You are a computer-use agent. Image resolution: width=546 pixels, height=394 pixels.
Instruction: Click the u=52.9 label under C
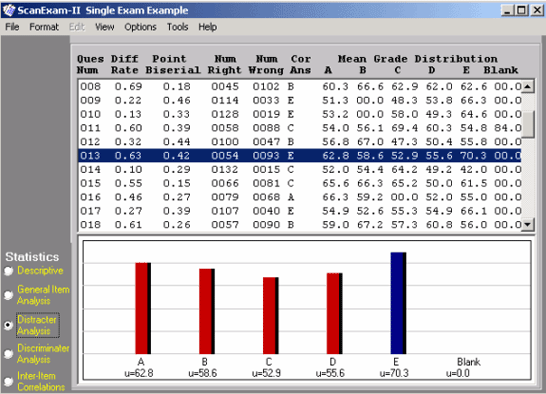266,373
